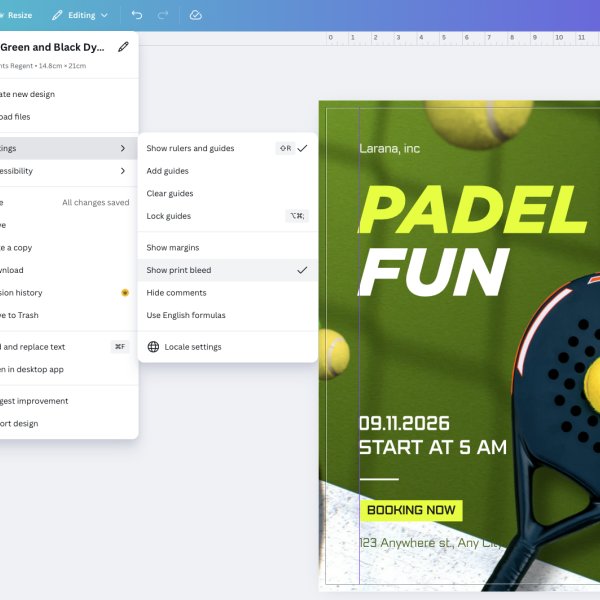Click the Redo arrow icon
The width and height of the screenshot is (600, 600).
pos(163,15)
